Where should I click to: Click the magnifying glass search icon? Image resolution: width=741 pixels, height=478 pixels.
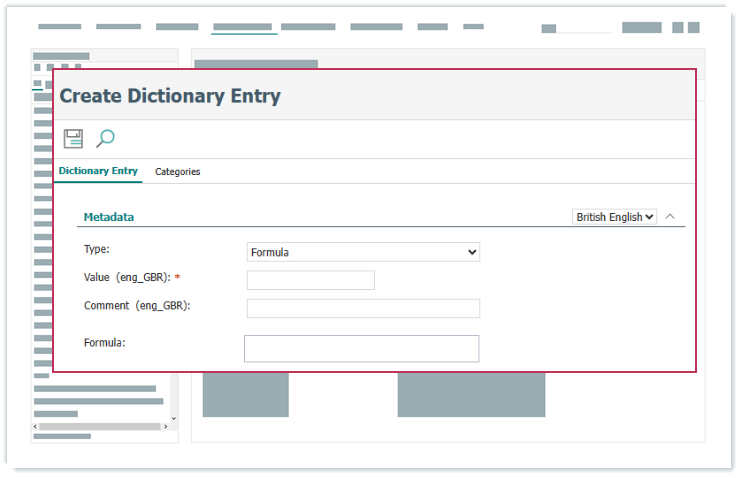point(105,138)
